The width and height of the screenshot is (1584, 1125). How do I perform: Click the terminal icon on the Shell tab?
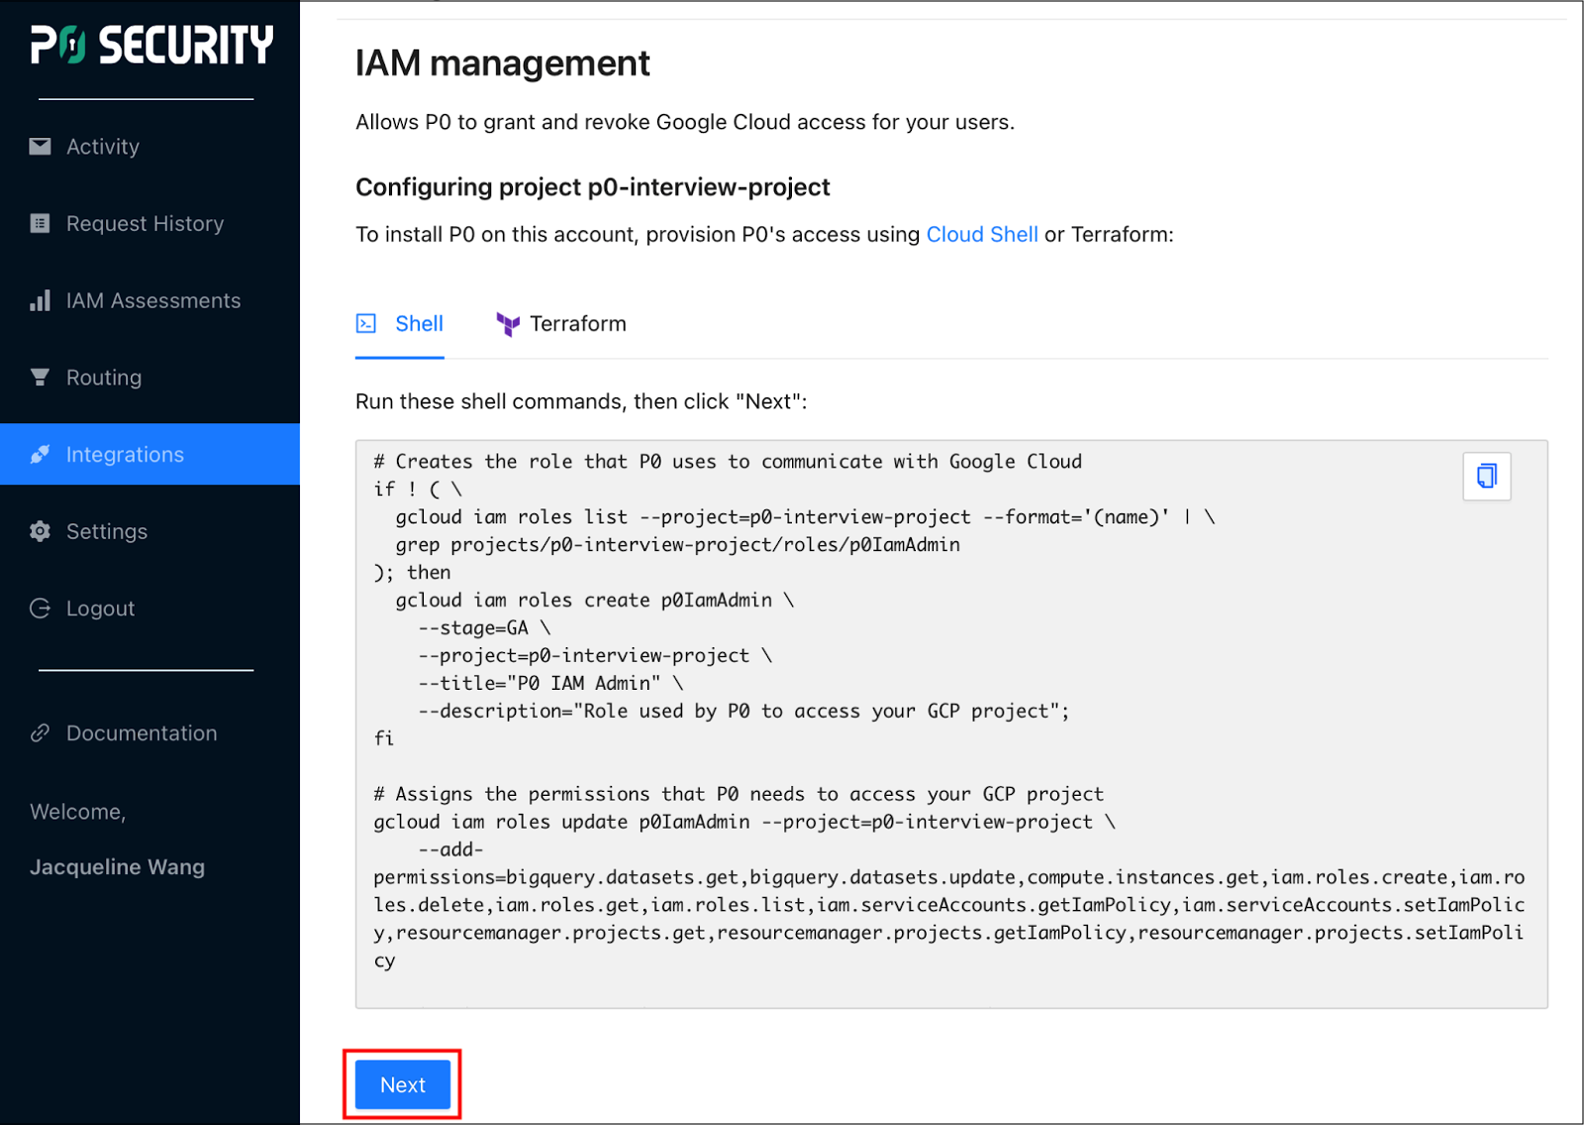367,324
